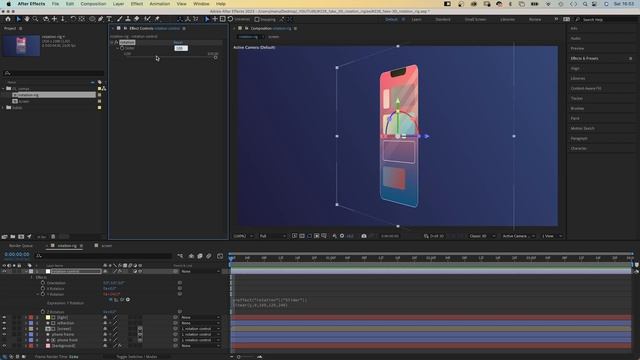
Task: Select the Small Screen workspace
Action: pyautogui.click(x=476, y=19)
